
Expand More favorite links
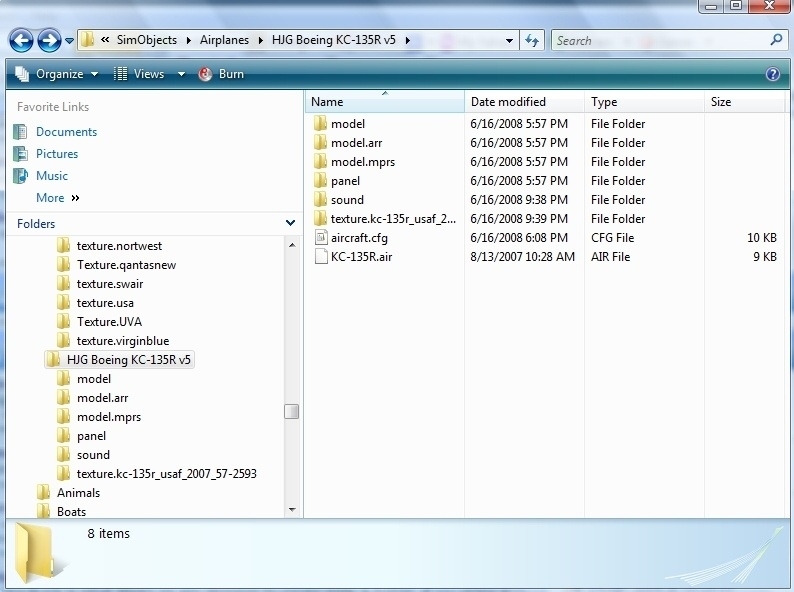coord(57,198)
